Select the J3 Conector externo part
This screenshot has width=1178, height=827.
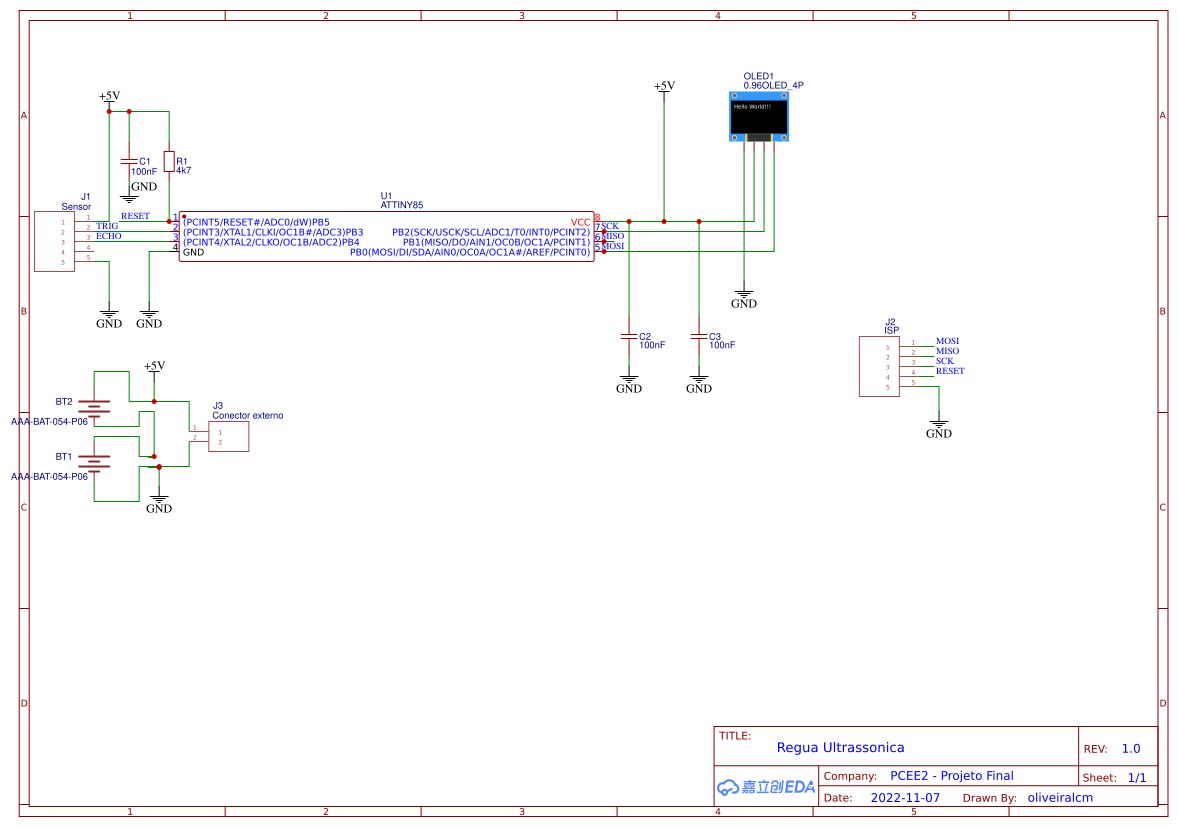(x=228, y=435)
